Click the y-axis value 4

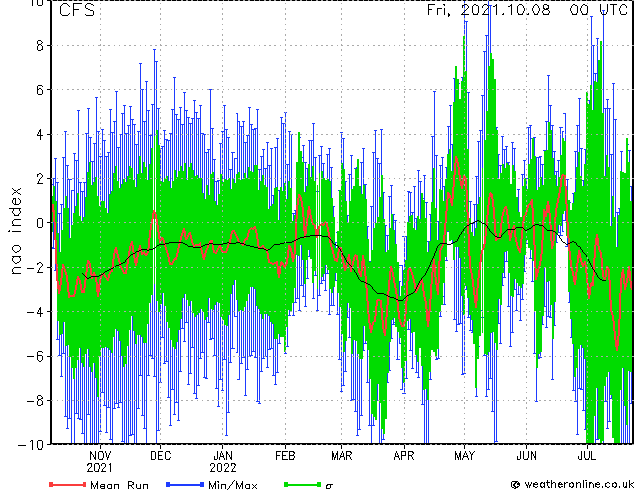pos(40,134)
